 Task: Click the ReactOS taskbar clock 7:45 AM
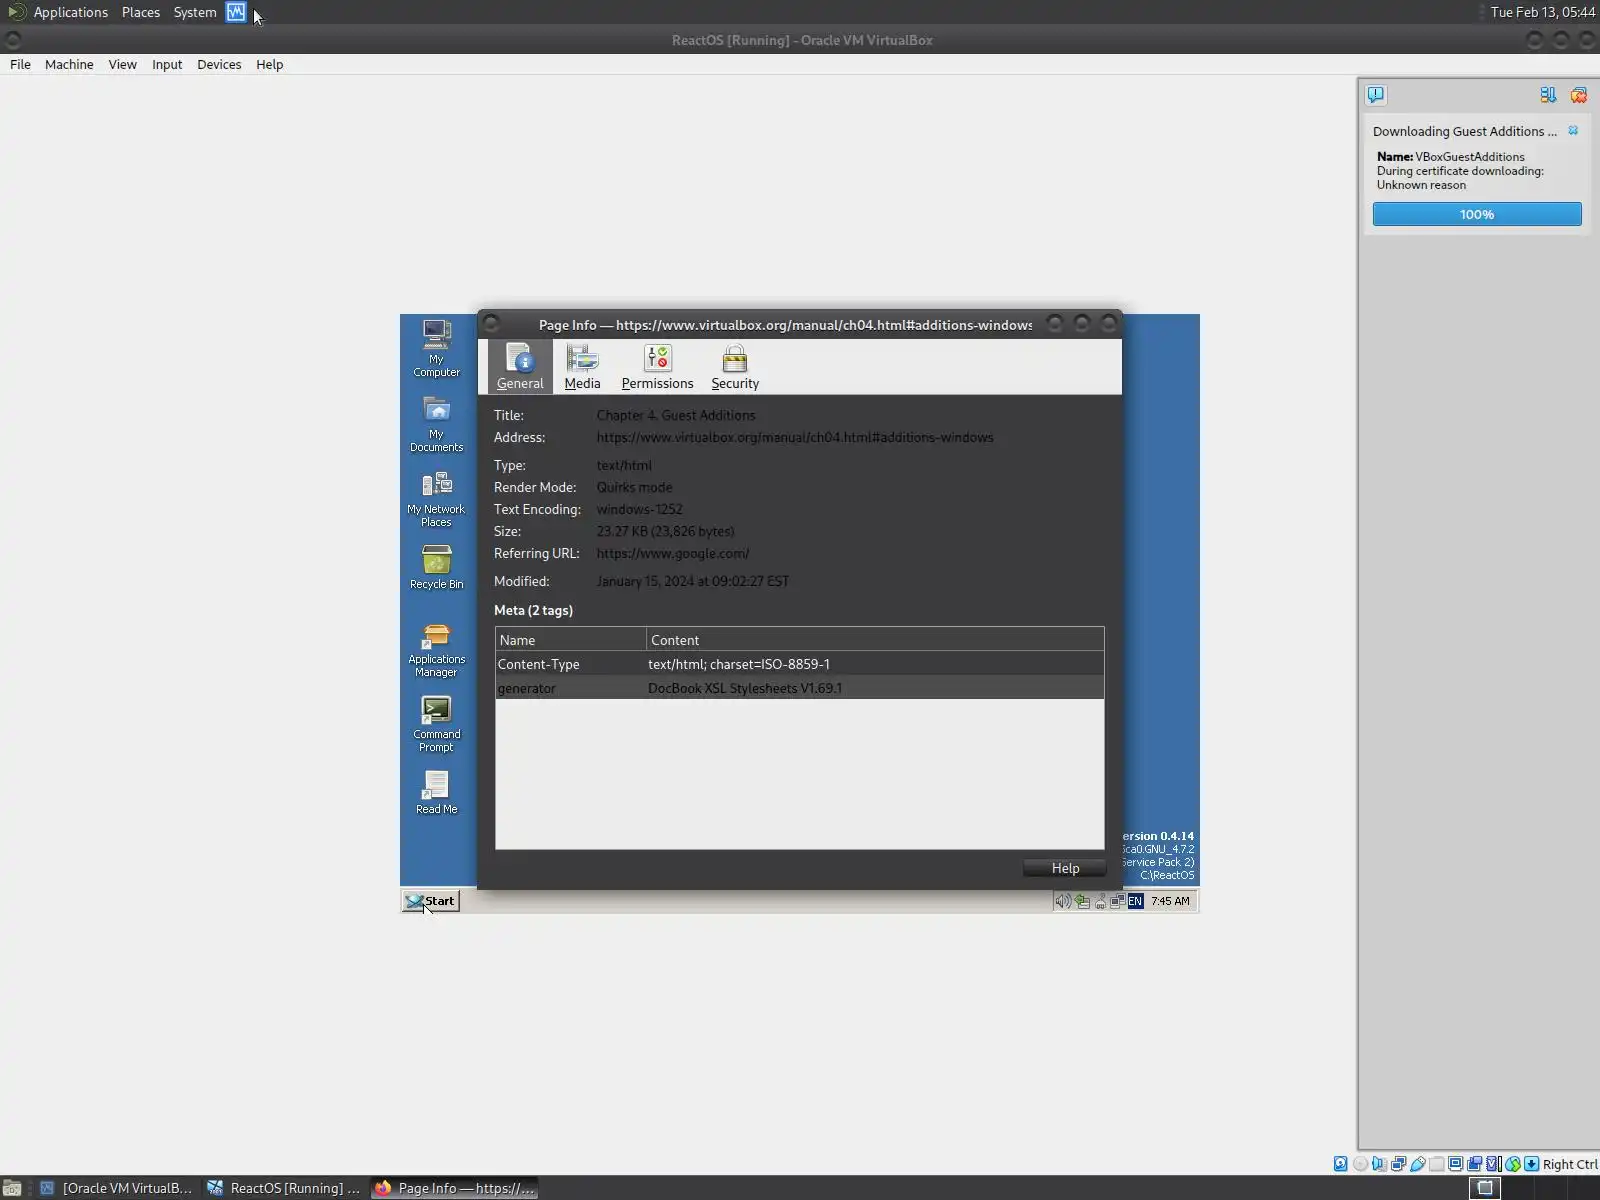(x=1170, y=901)
